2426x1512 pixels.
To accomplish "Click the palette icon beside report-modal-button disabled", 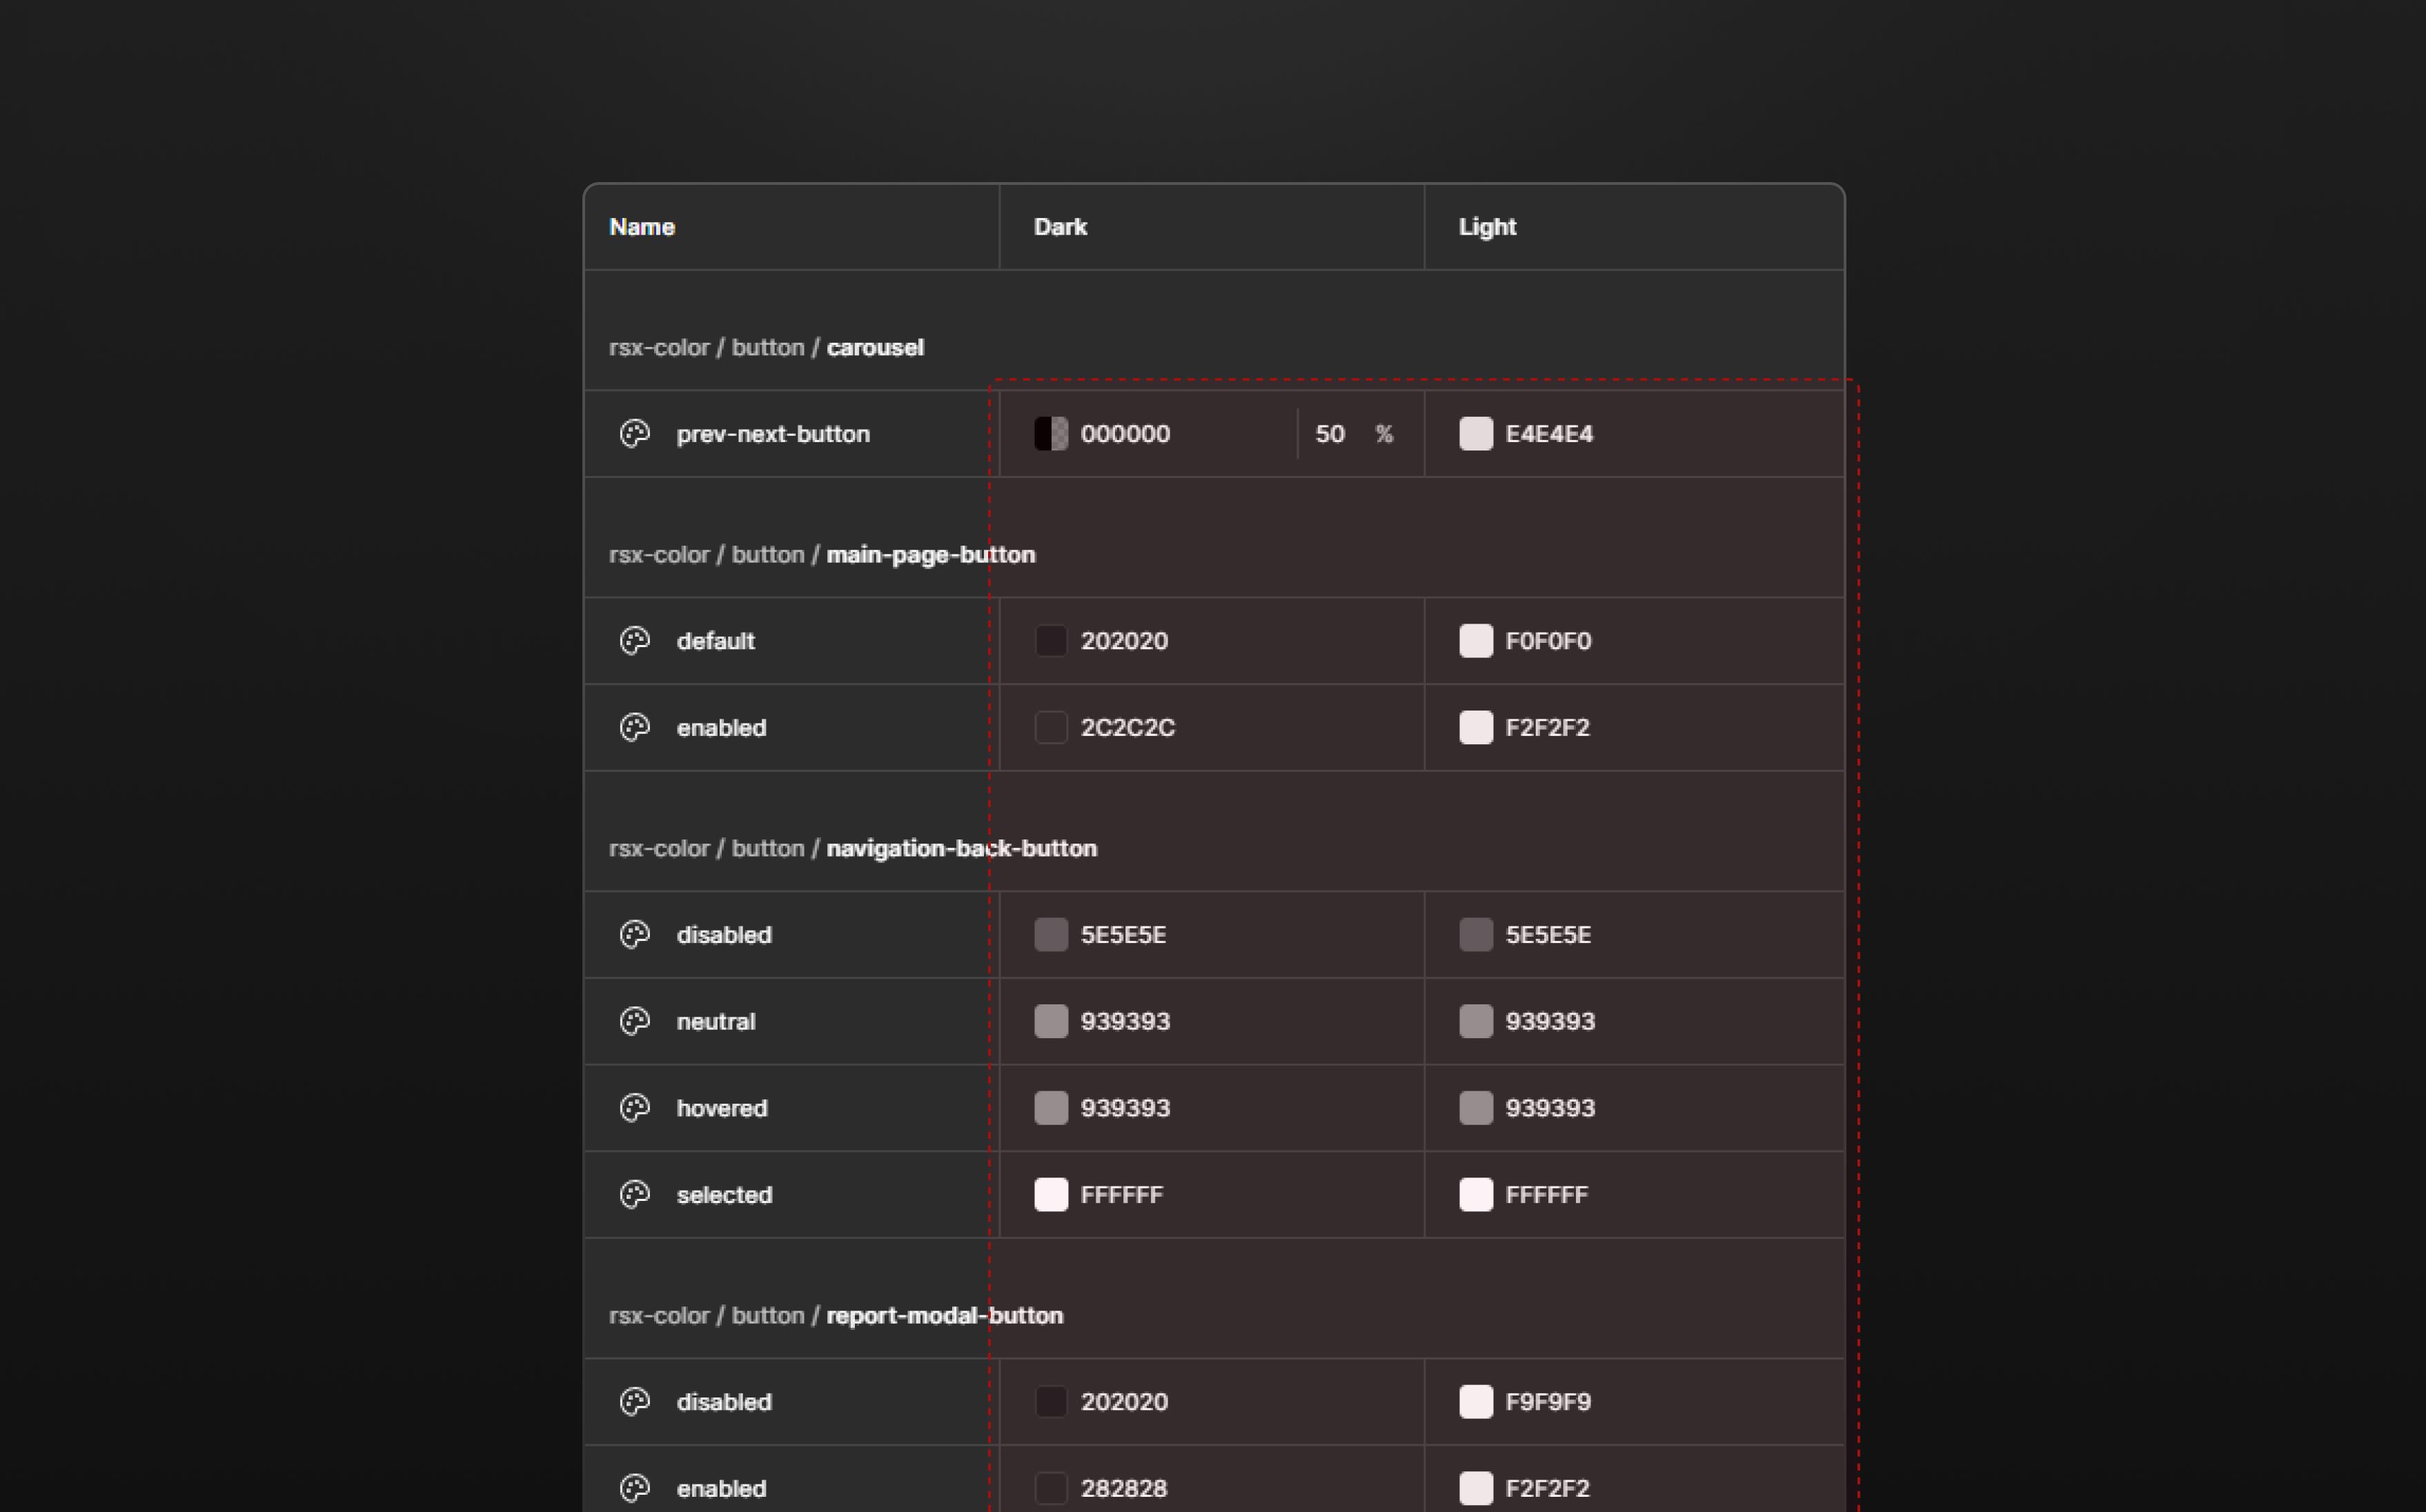I will [635, 1402].
